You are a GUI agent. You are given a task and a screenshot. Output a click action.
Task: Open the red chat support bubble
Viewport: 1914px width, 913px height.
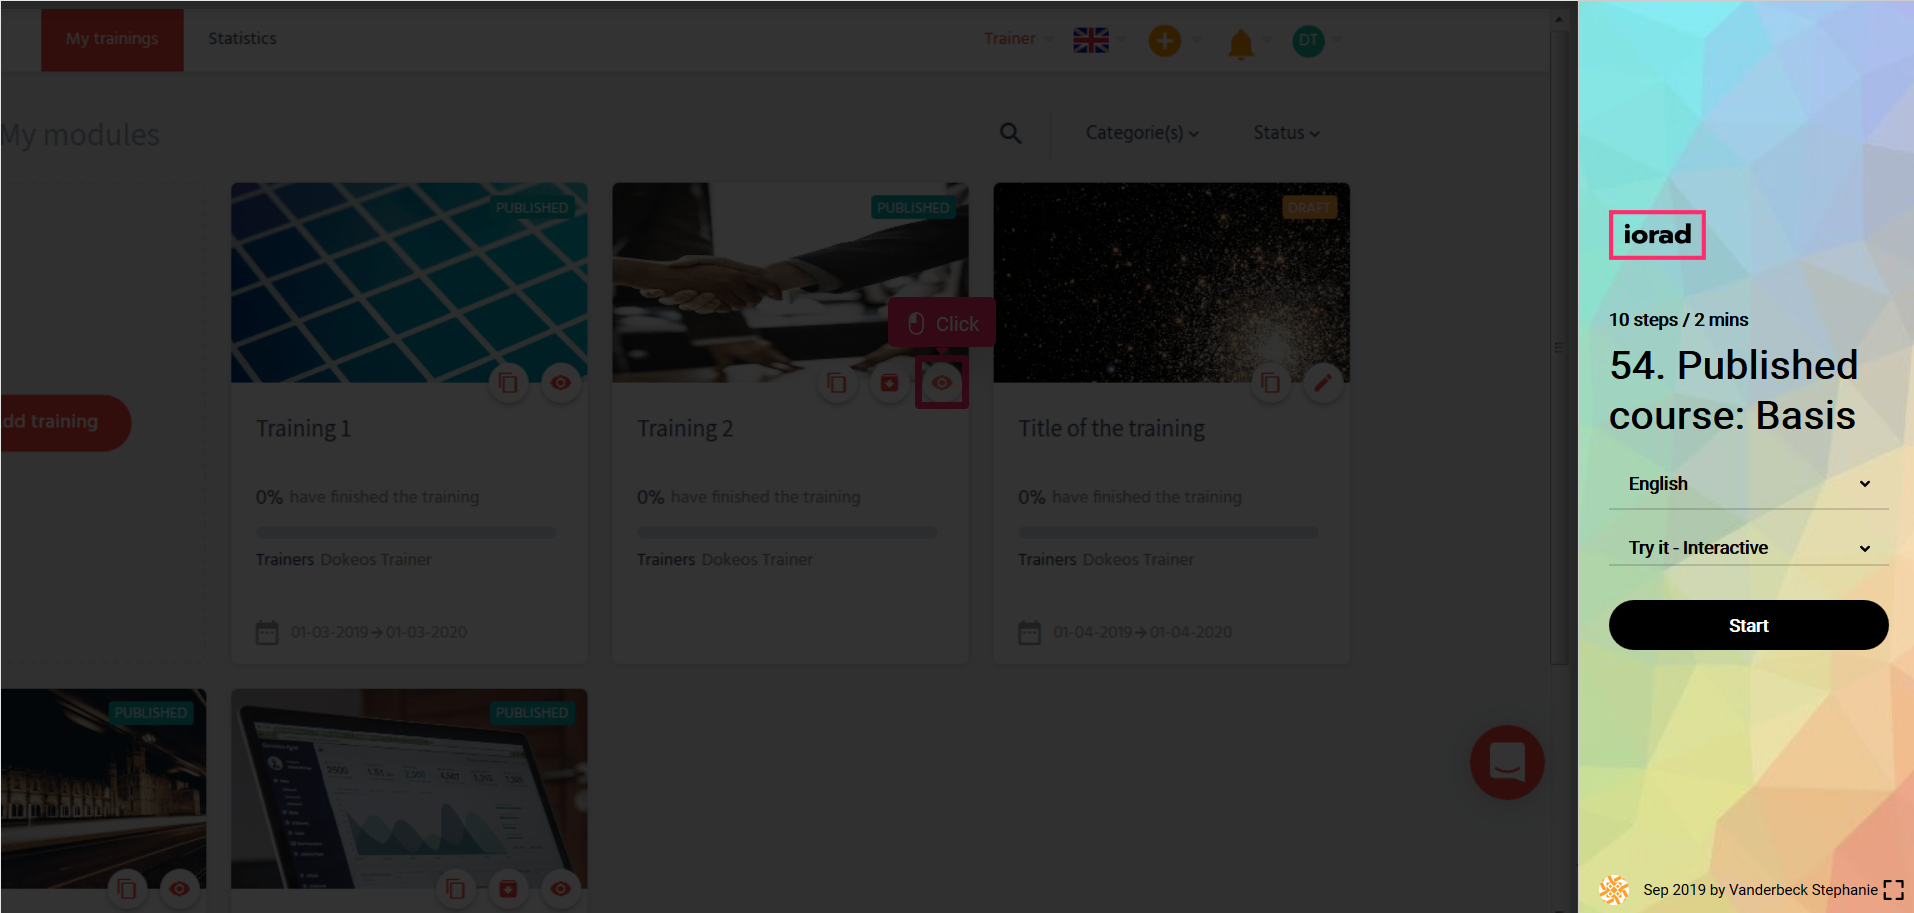click(x=1506, y=762)
